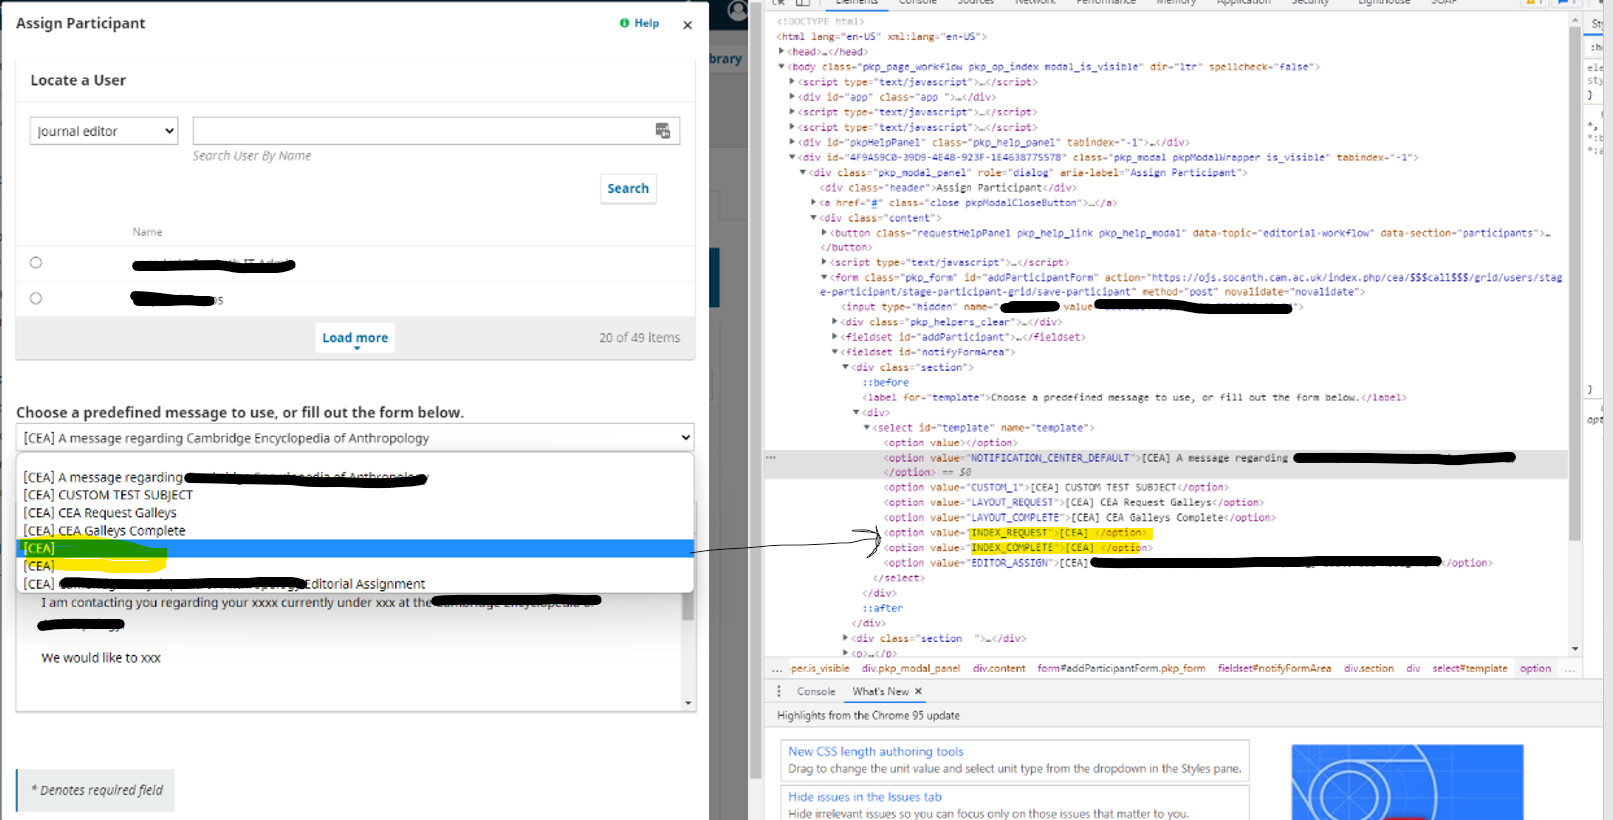Collapse the select#template node
The height and width of the screenshot is (820, 1613).
(867, 427)
